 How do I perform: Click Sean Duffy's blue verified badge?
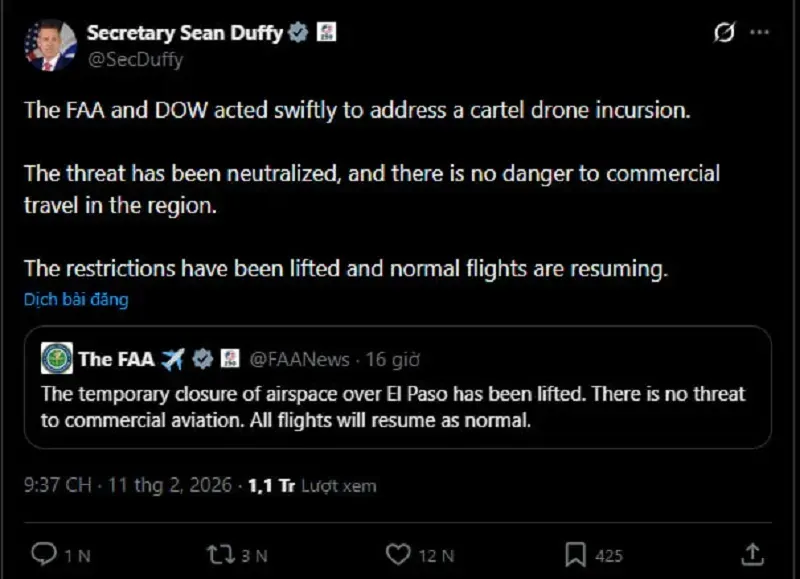tap(297, 32)
